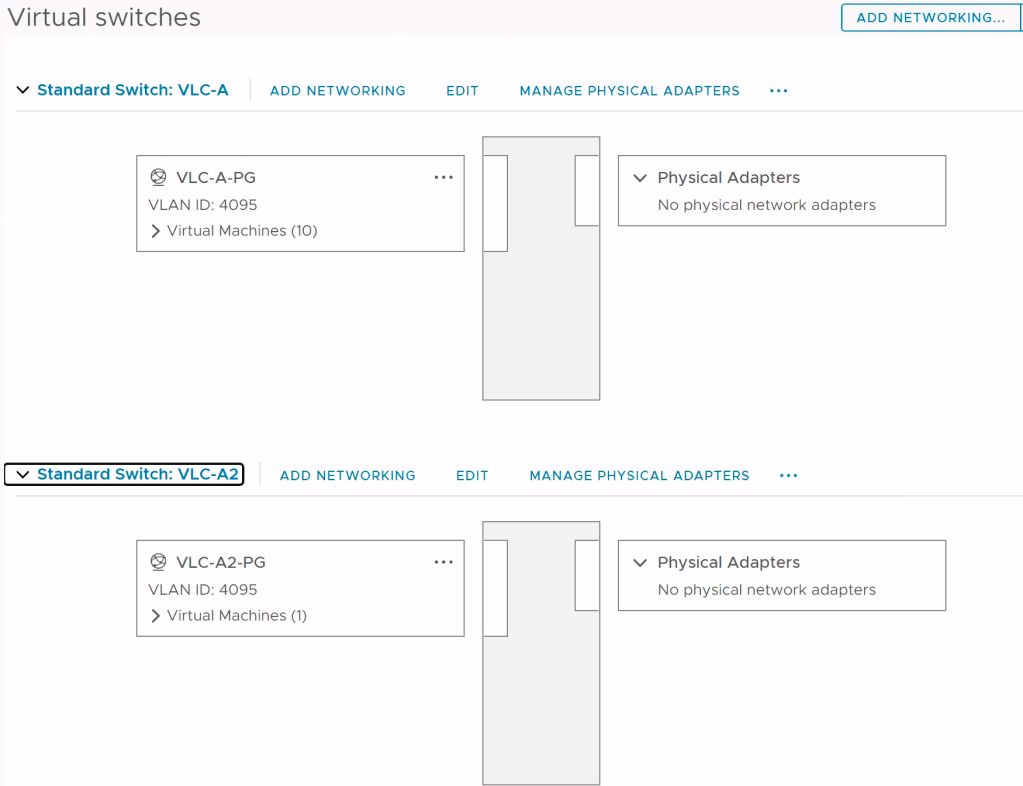Click the VLC-A2-PG port group network icon

157,563
